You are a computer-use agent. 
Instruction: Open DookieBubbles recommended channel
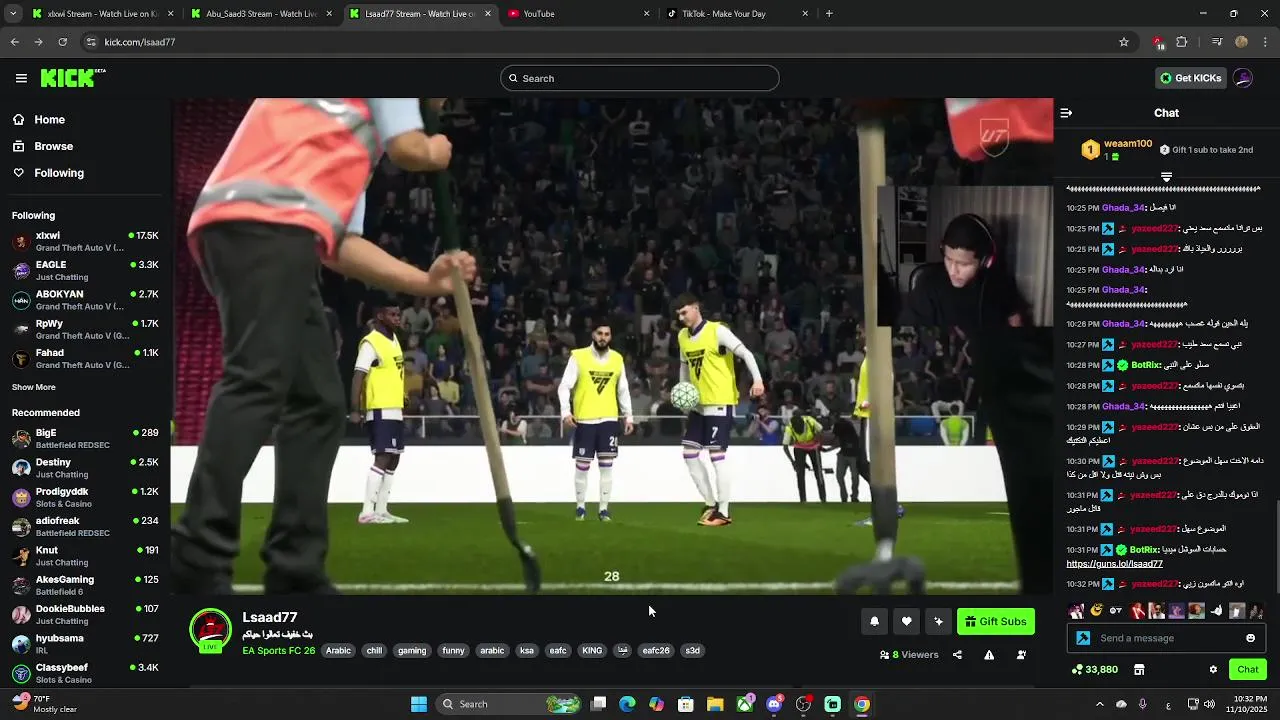(85, 614)
